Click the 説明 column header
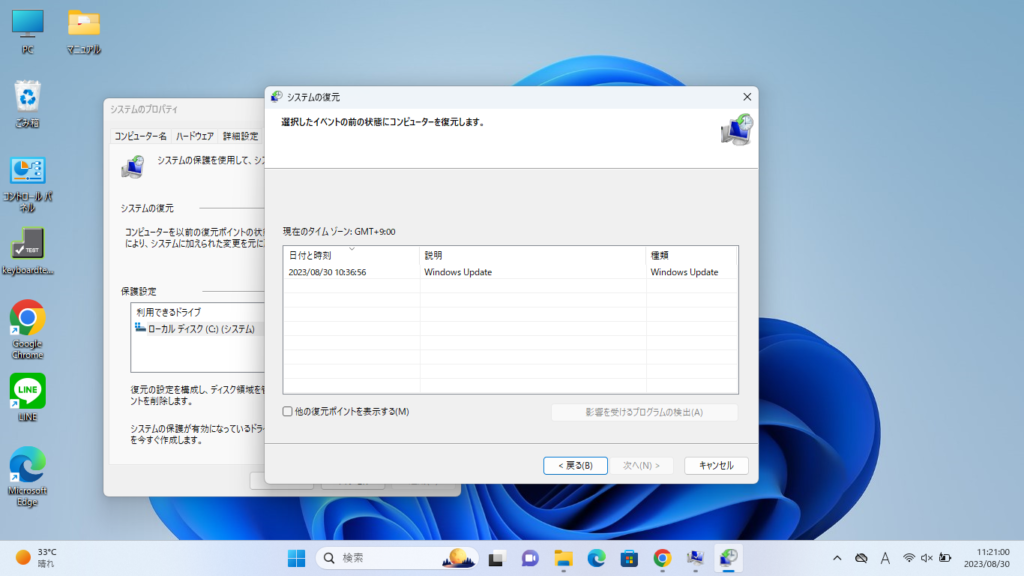This screenshot has height=576, width=1024. [x=532, y=255]
